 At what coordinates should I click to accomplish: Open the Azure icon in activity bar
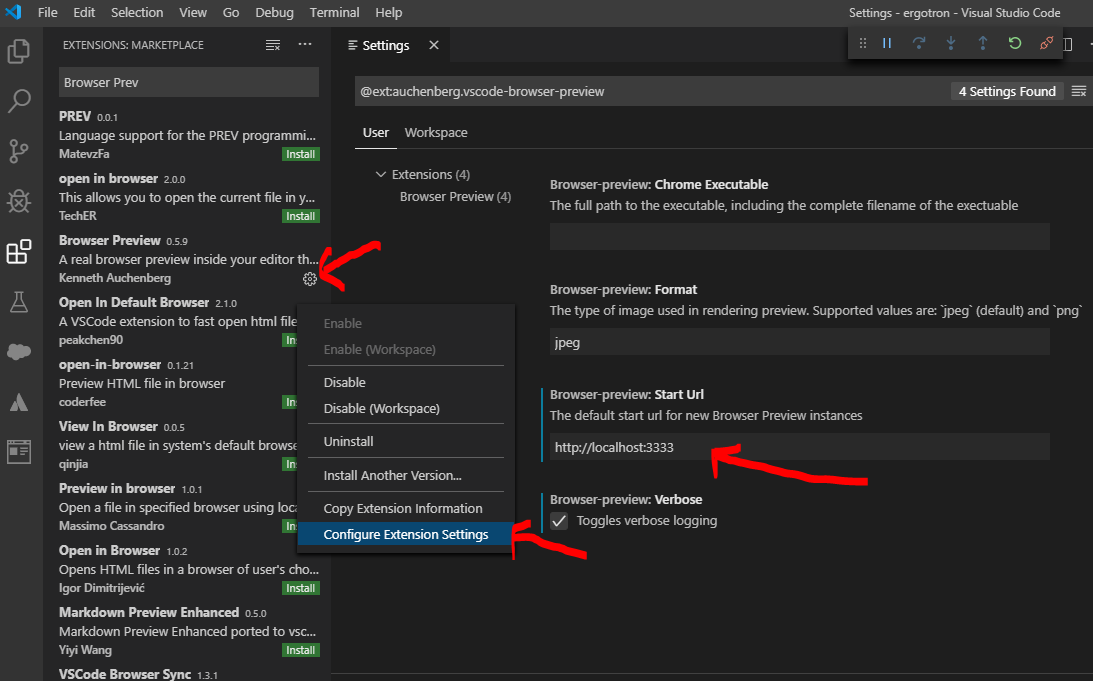click(19, 402)
